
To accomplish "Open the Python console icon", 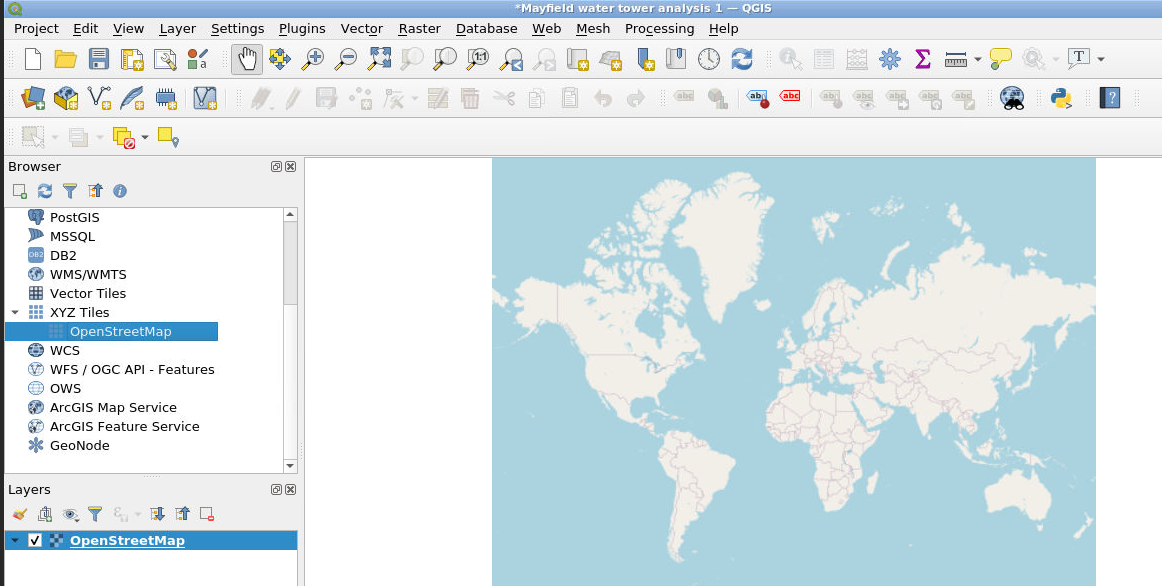I will tap(1061, 98).
